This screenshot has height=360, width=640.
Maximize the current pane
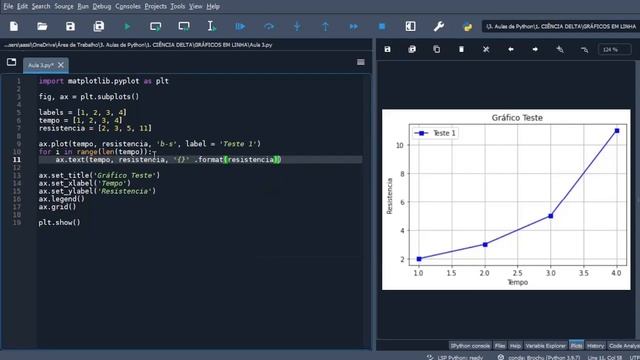click(x=410, y=27)
